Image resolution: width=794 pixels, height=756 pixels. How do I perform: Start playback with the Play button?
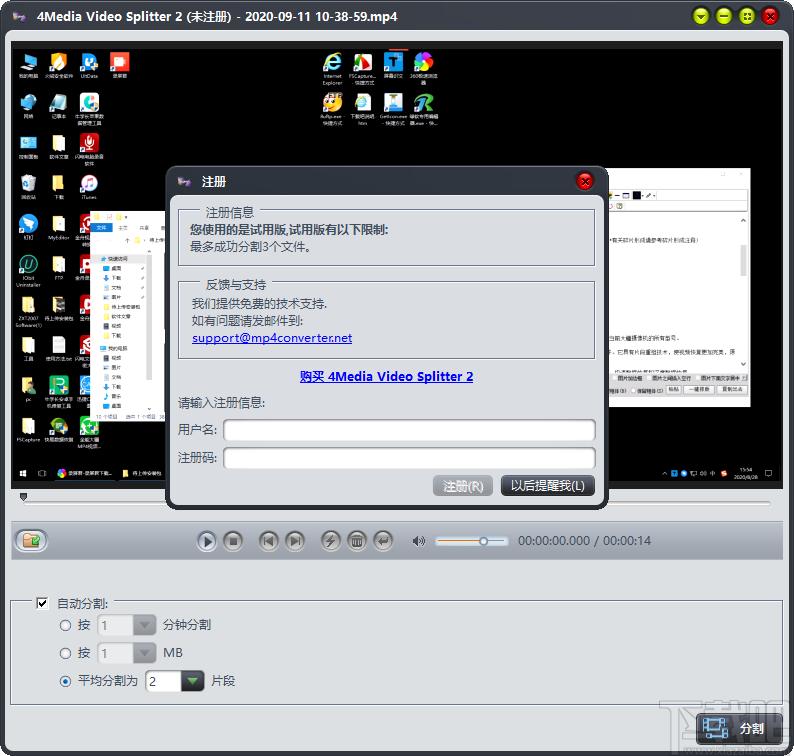click(x=207, y=541)
